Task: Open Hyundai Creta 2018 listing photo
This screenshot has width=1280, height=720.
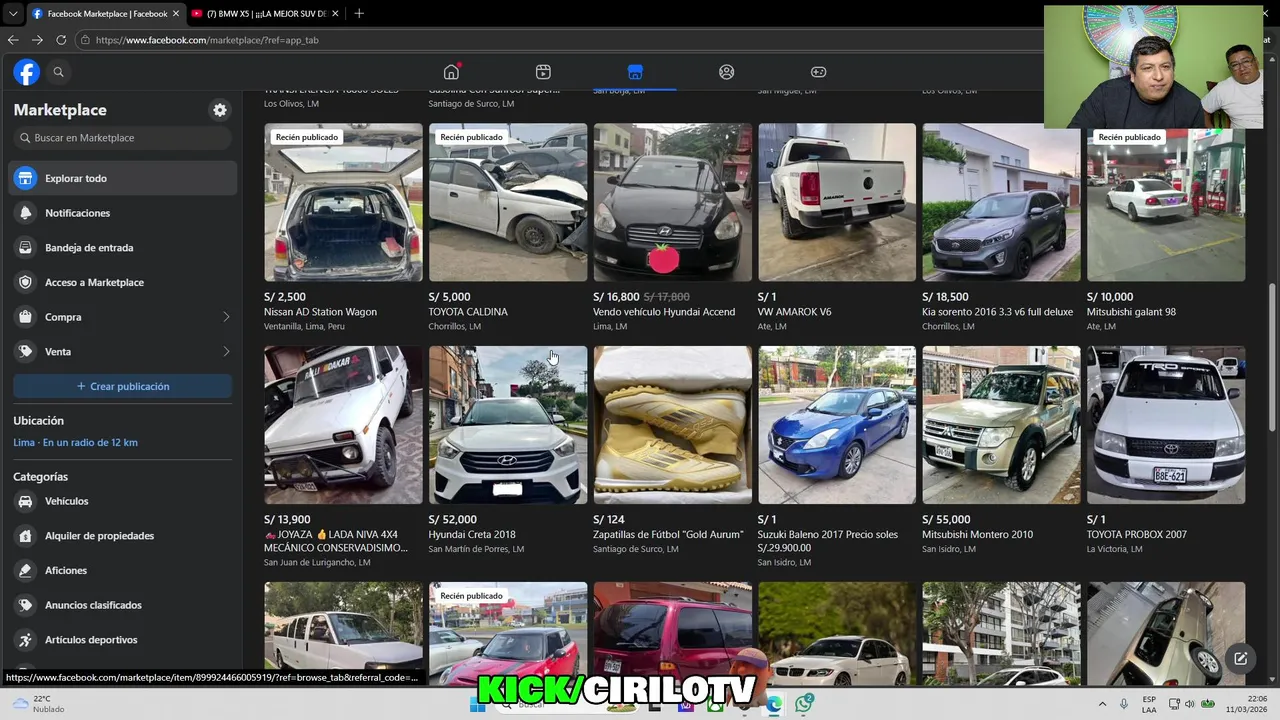Action: 508,425
